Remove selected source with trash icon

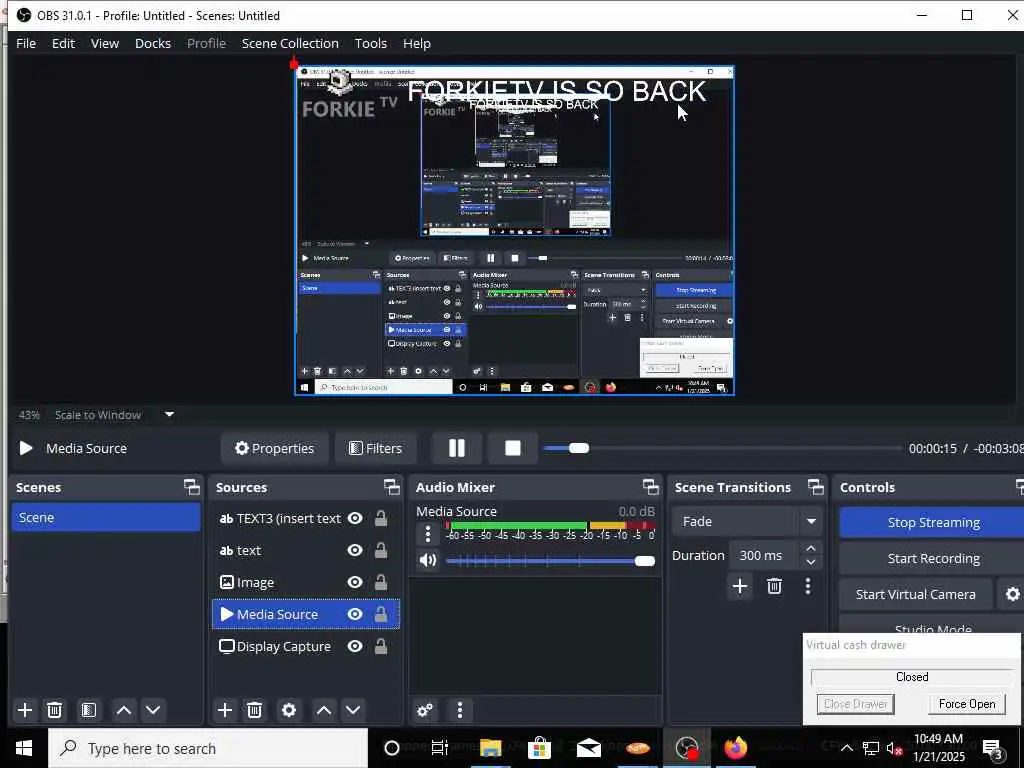pyautogui.click(x=255, y=710)
